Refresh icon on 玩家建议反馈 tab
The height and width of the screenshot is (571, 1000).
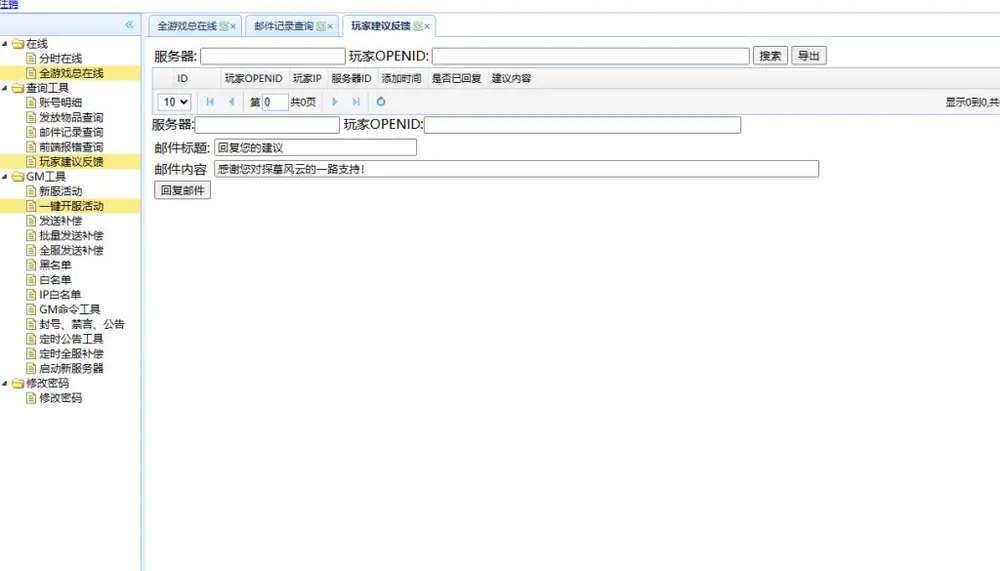418,26
